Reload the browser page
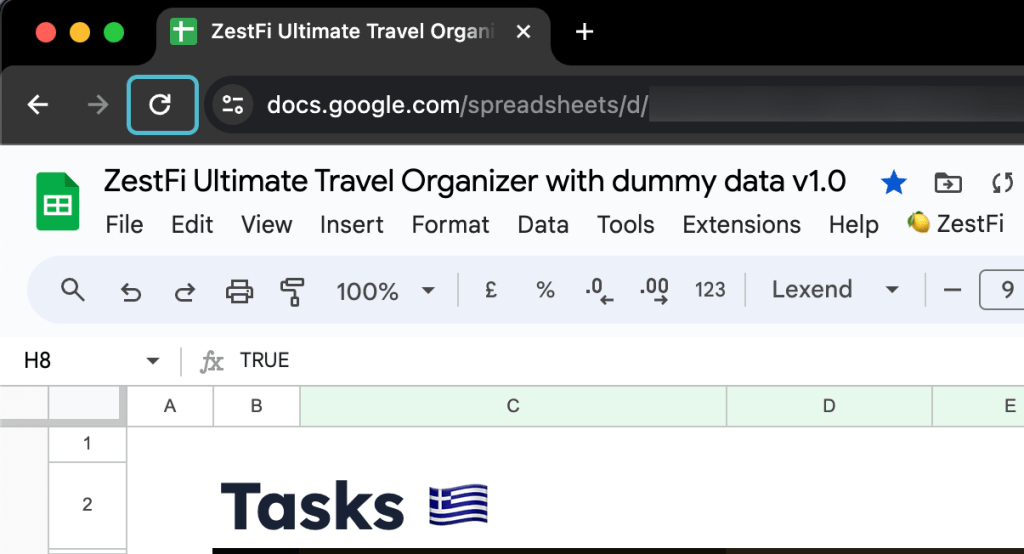 coord(160,104)
